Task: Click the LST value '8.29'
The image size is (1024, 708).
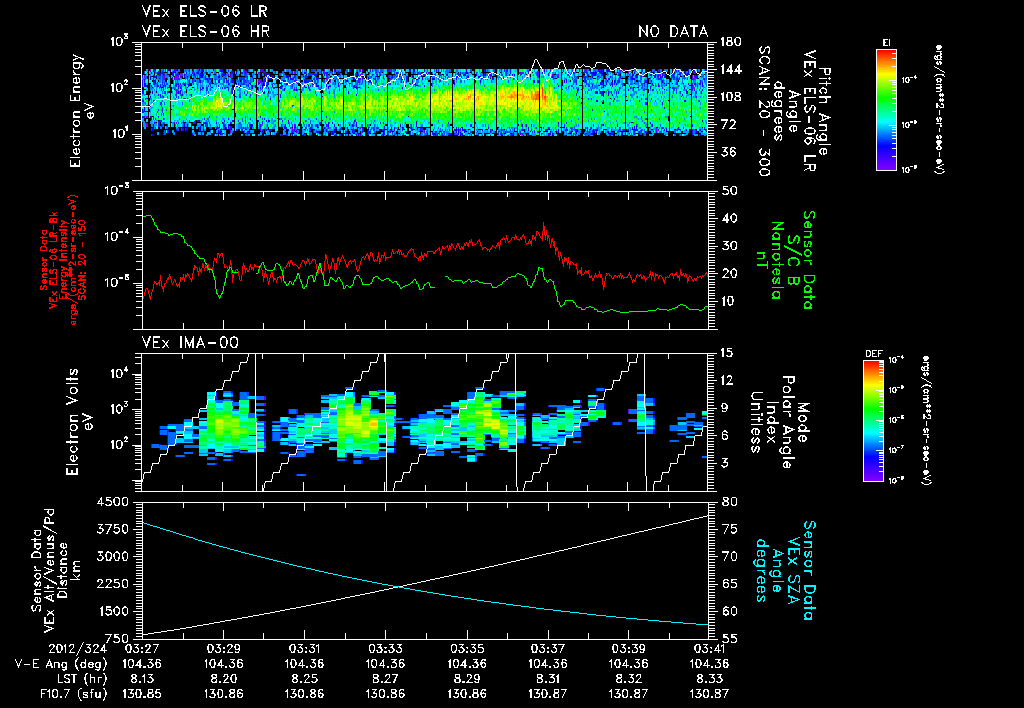Action: [x=467, y=679]
